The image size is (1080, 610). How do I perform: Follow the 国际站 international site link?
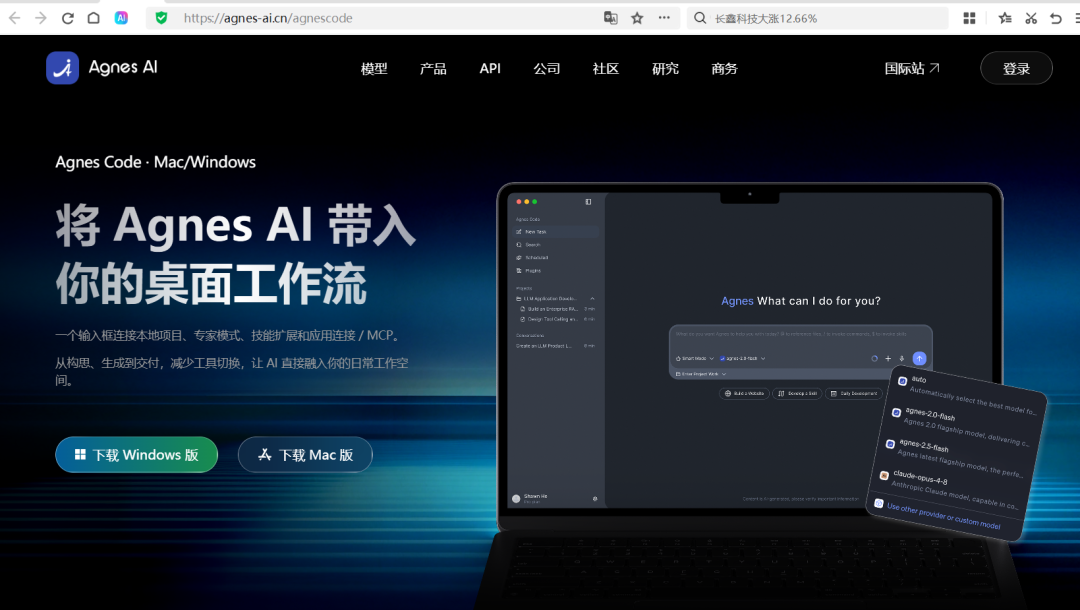pyautogui.click(x=912, y=68)
